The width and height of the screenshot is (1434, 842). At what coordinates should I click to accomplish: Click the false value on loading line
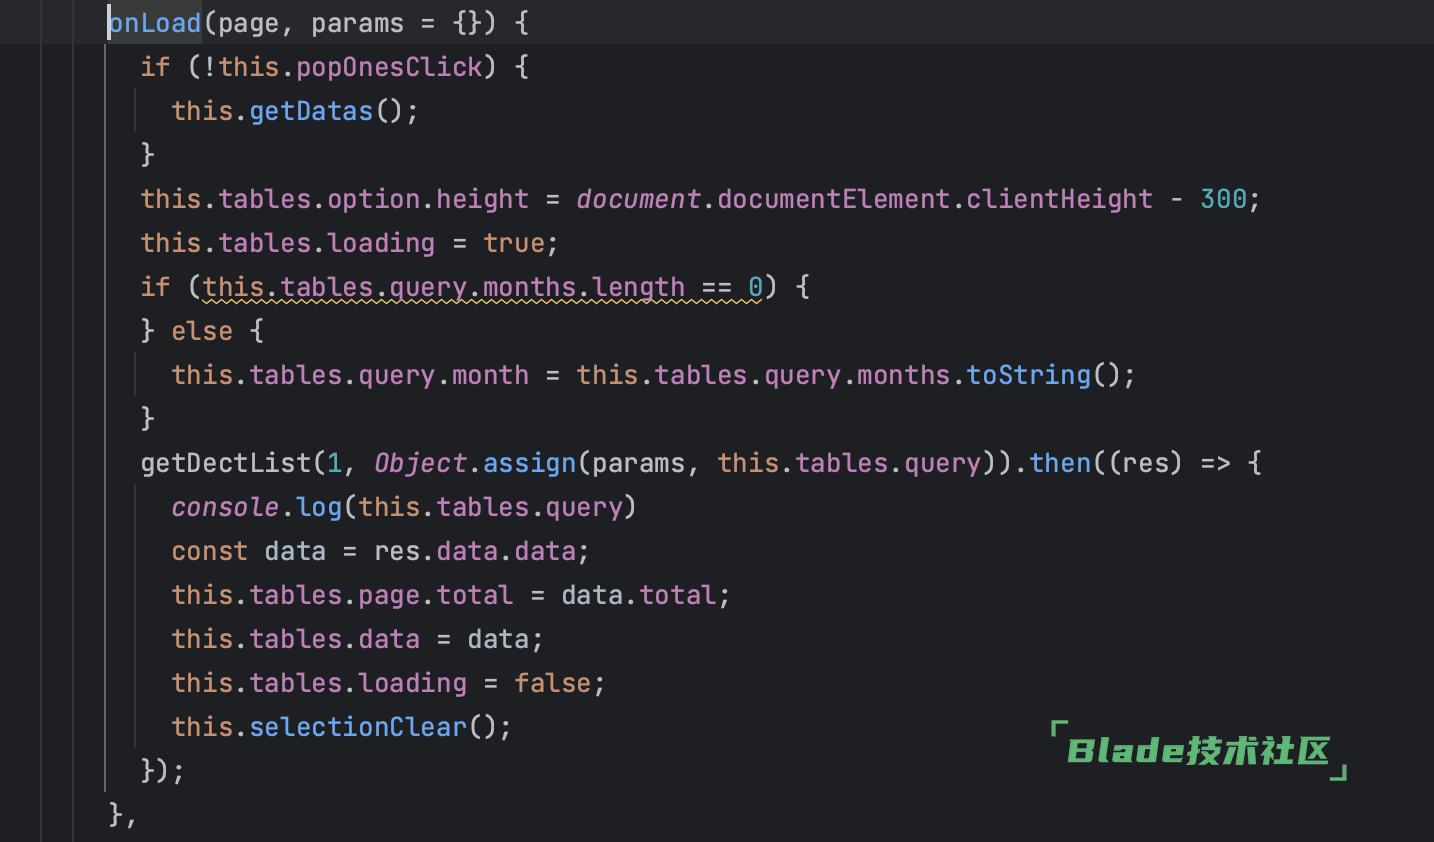point(552,683)
